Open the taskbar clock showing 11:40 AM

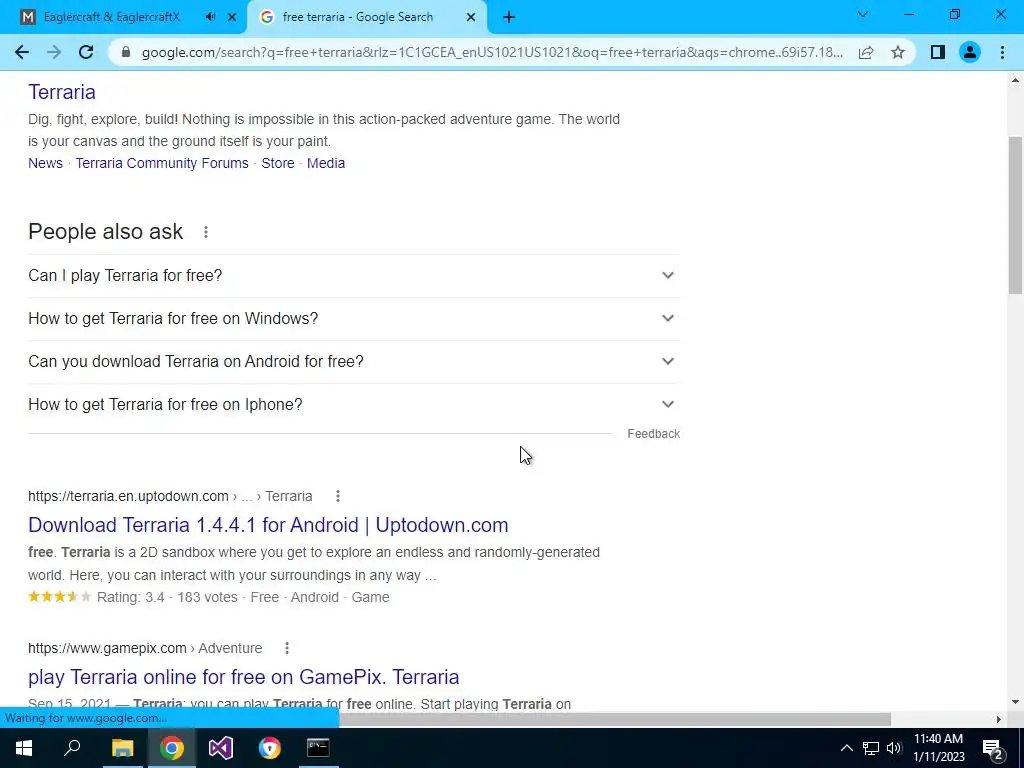[938, 748]
